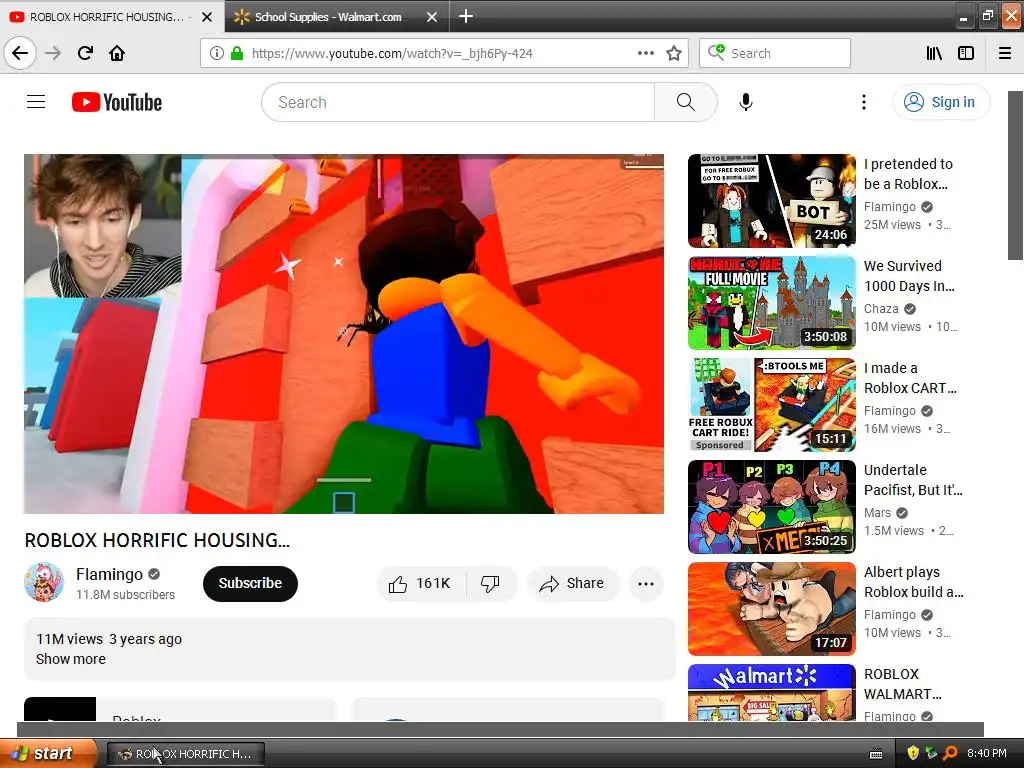
Task: Open the Undertale Pacifist video thumbnail
Action: click(x=772, y=507)
